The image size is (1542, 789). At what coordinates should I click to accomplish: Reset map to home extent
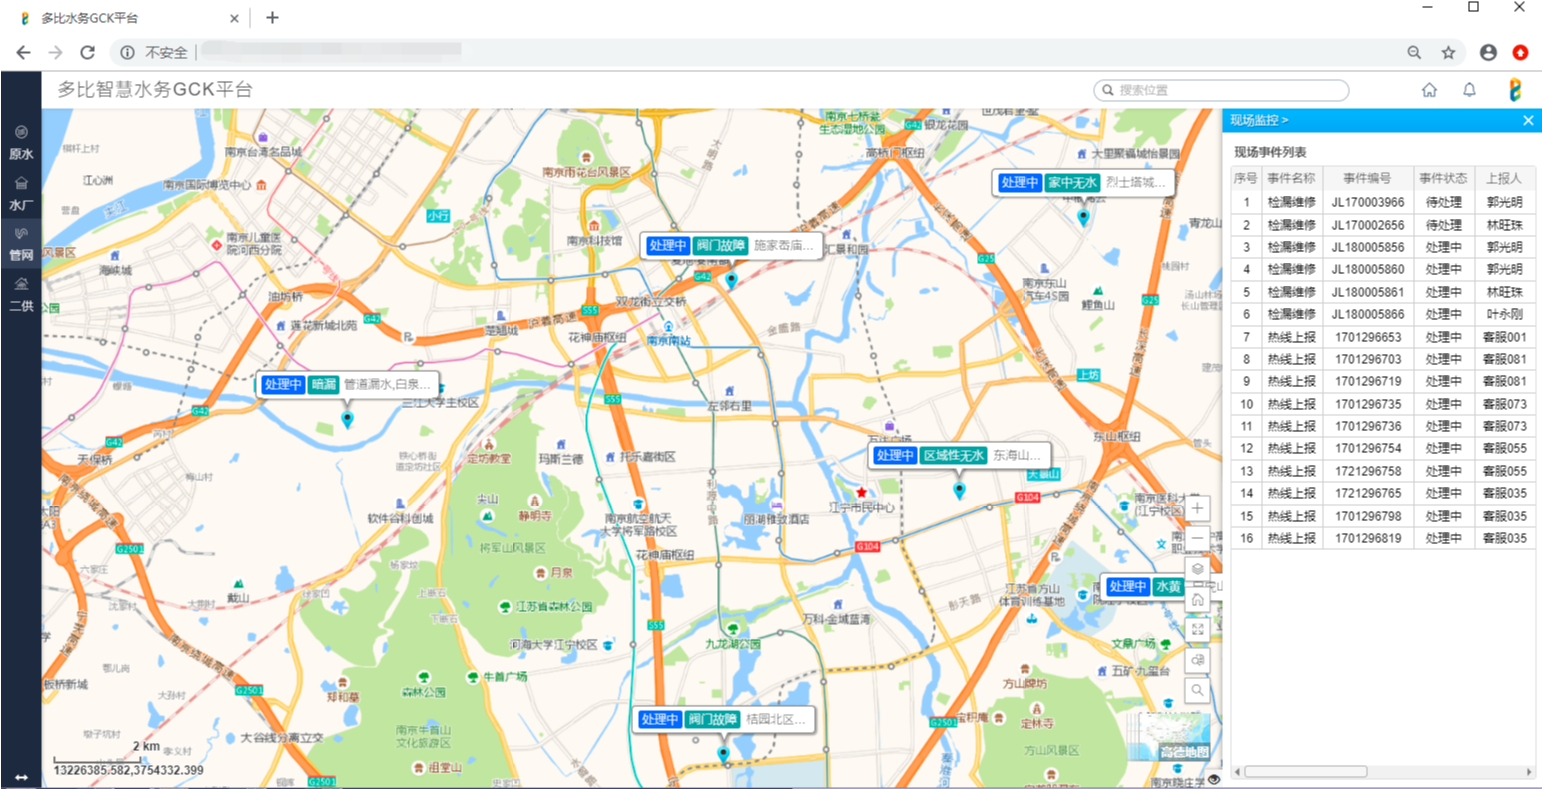(x=1198, y=599)
